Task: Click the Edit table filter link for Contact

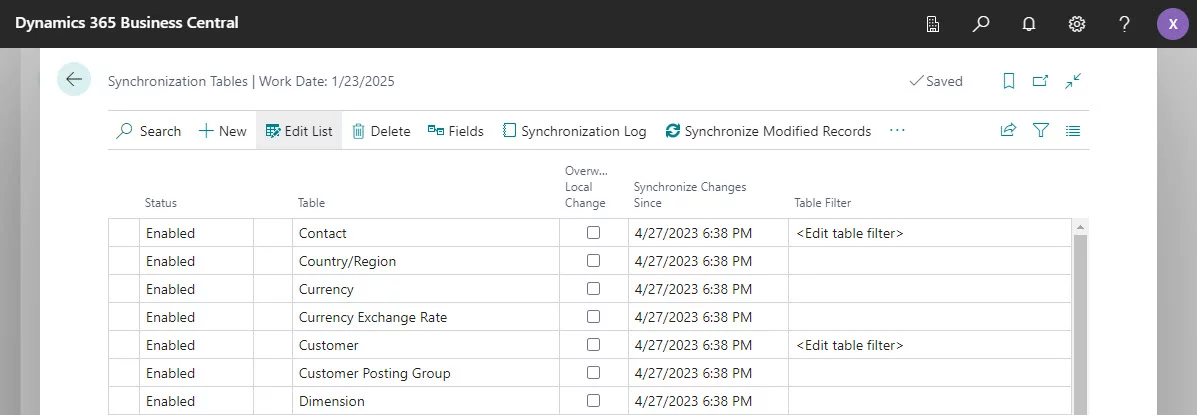Action: coord(849,233)
